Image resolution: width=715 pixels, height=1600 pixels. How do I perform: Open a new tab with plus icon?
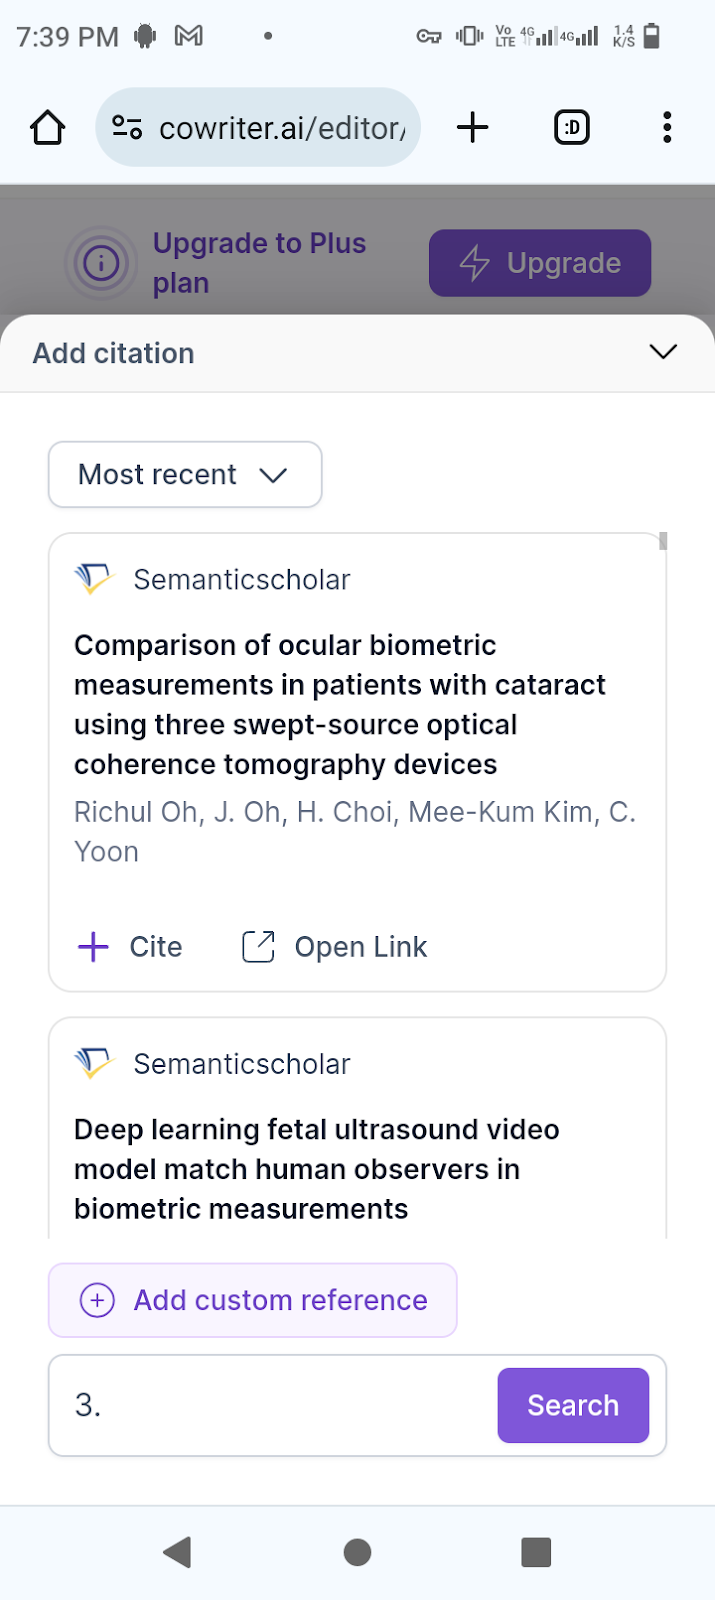click(x=472, y=128)
